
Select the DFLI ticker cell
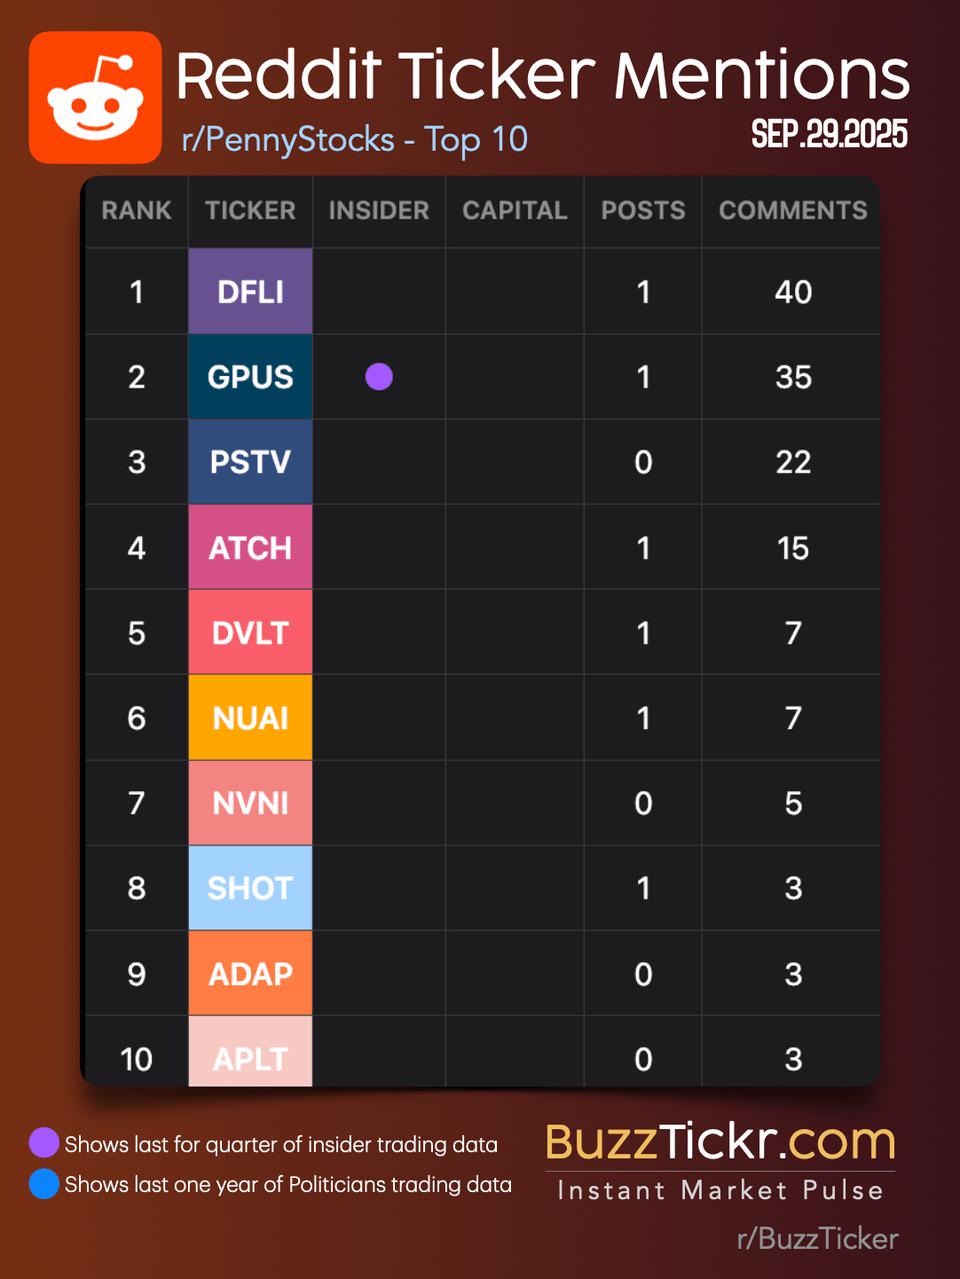(x=250, y=292)
